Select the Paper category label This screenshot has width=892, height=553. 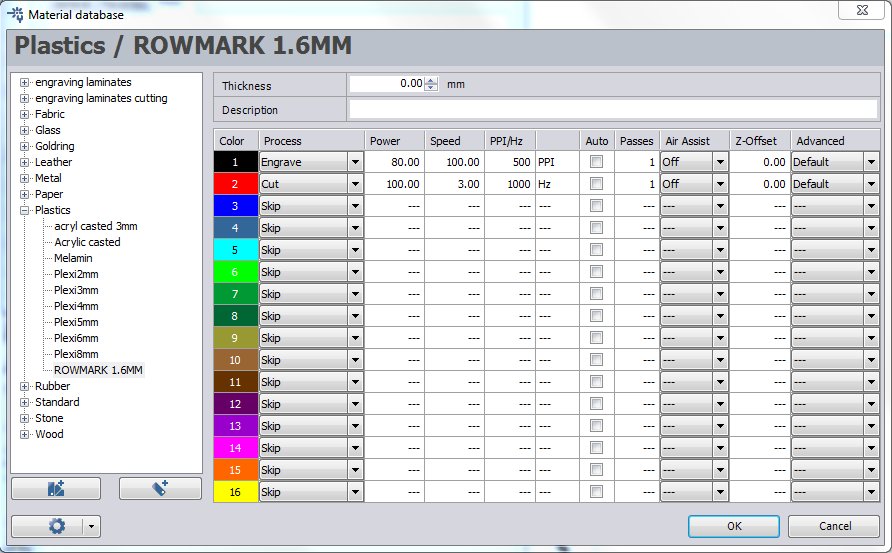pos(49,194)
